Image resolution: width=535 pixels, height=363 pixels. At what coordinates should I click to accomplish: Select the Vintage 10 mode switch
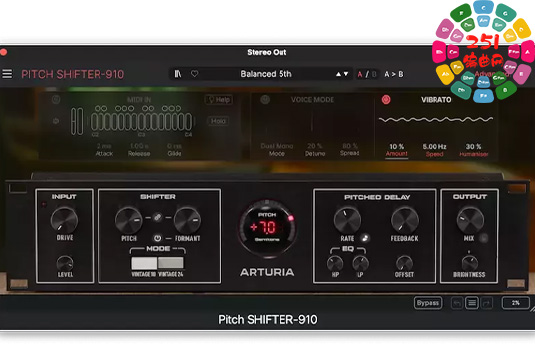[144, 263]
